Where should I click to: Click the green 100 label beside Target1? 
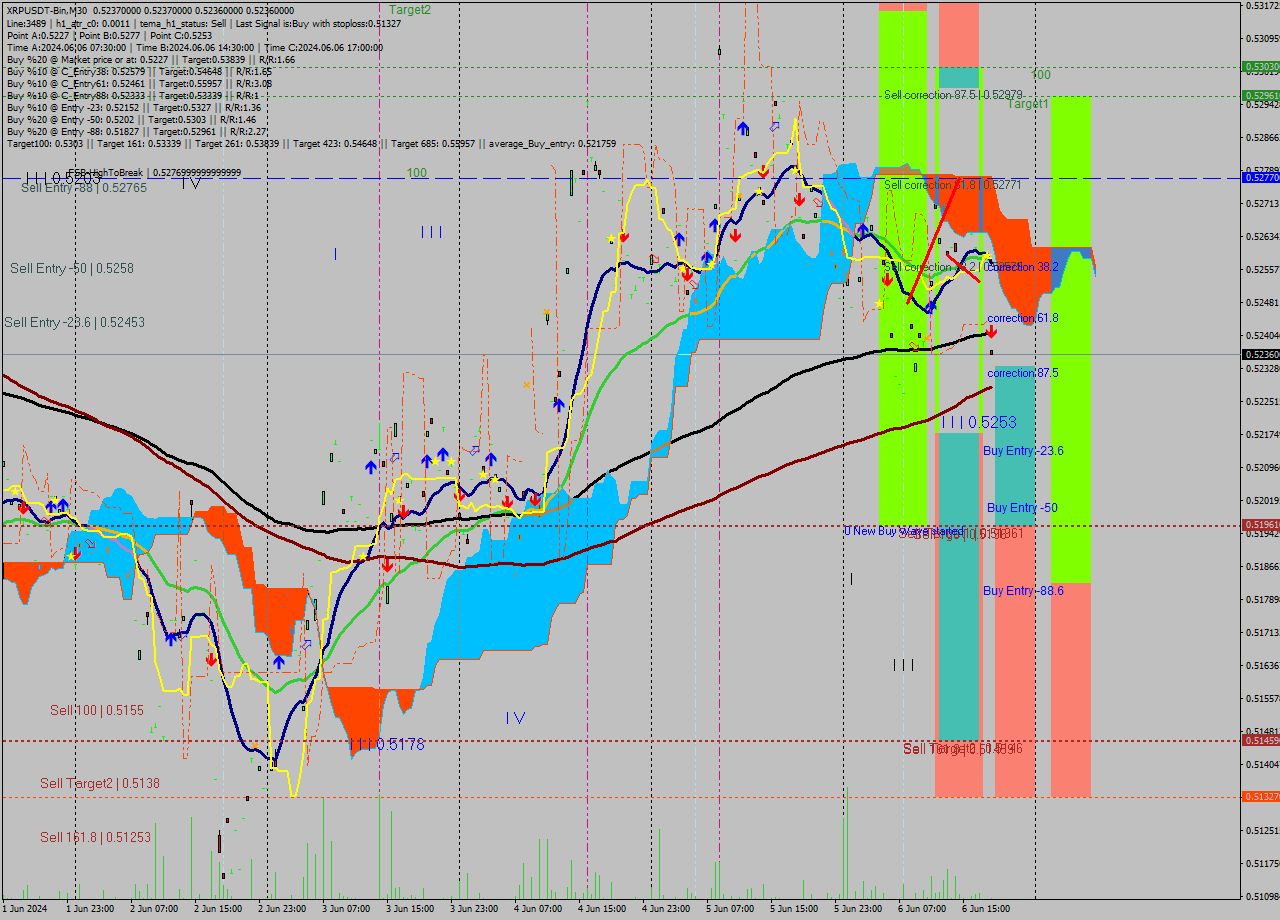(1041, 75)
